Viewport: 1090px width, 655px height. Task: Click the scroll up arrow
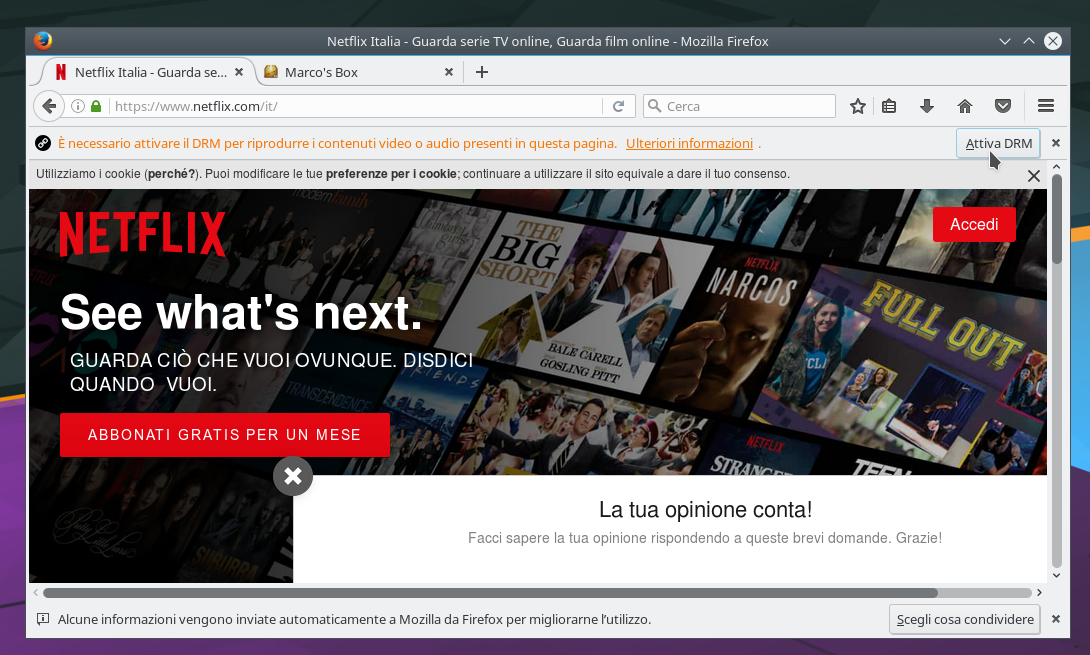click(x=1057, y=167)
